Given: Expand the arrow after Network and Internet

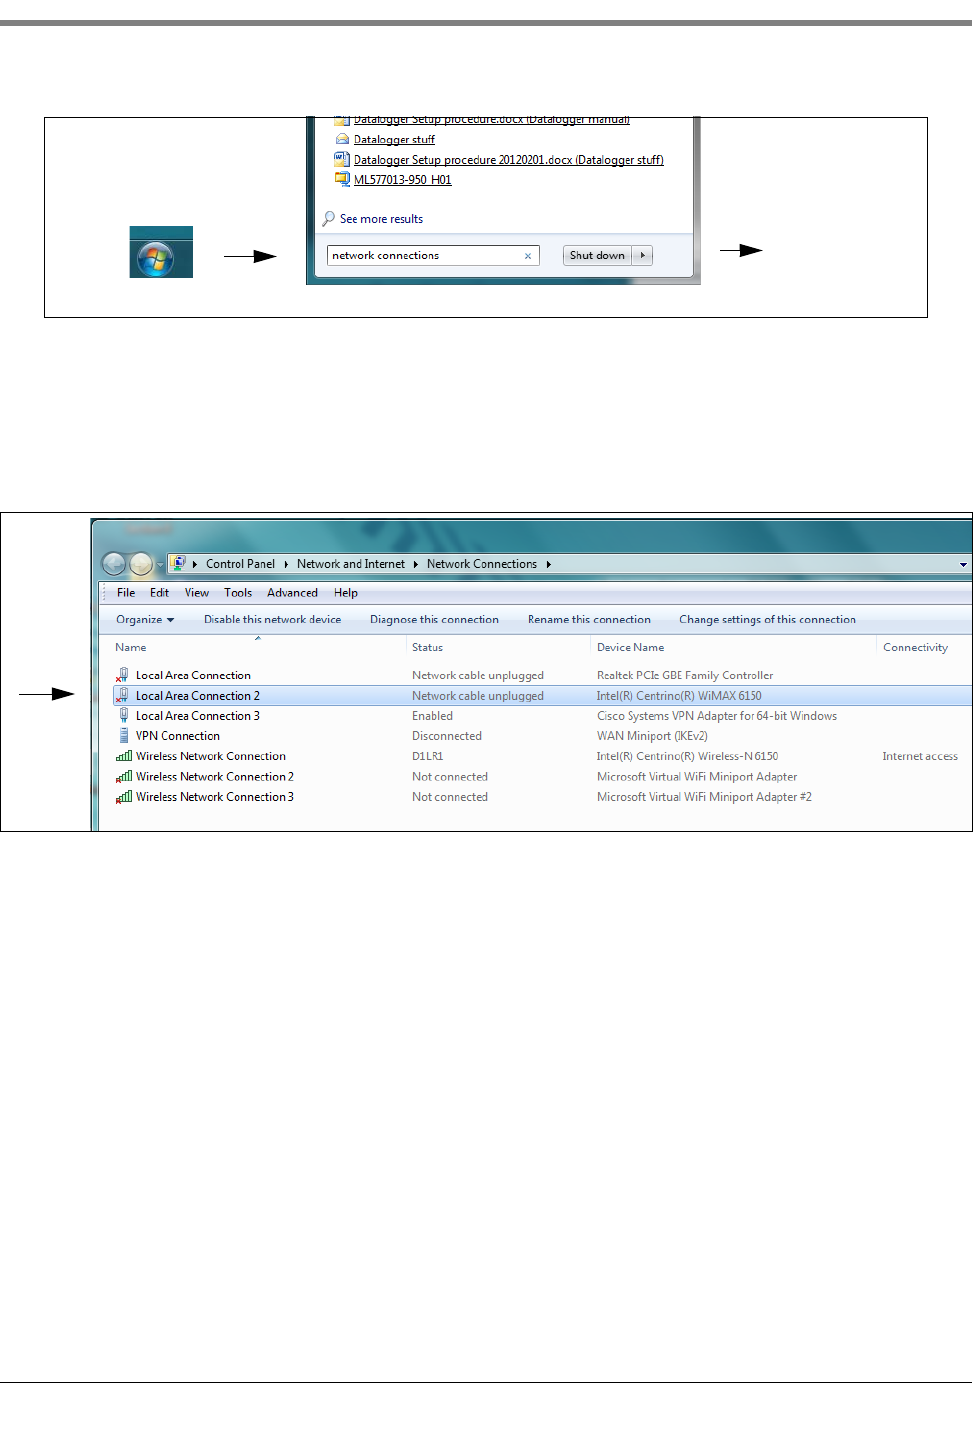Looking at the screenshot, I should 415,564.
